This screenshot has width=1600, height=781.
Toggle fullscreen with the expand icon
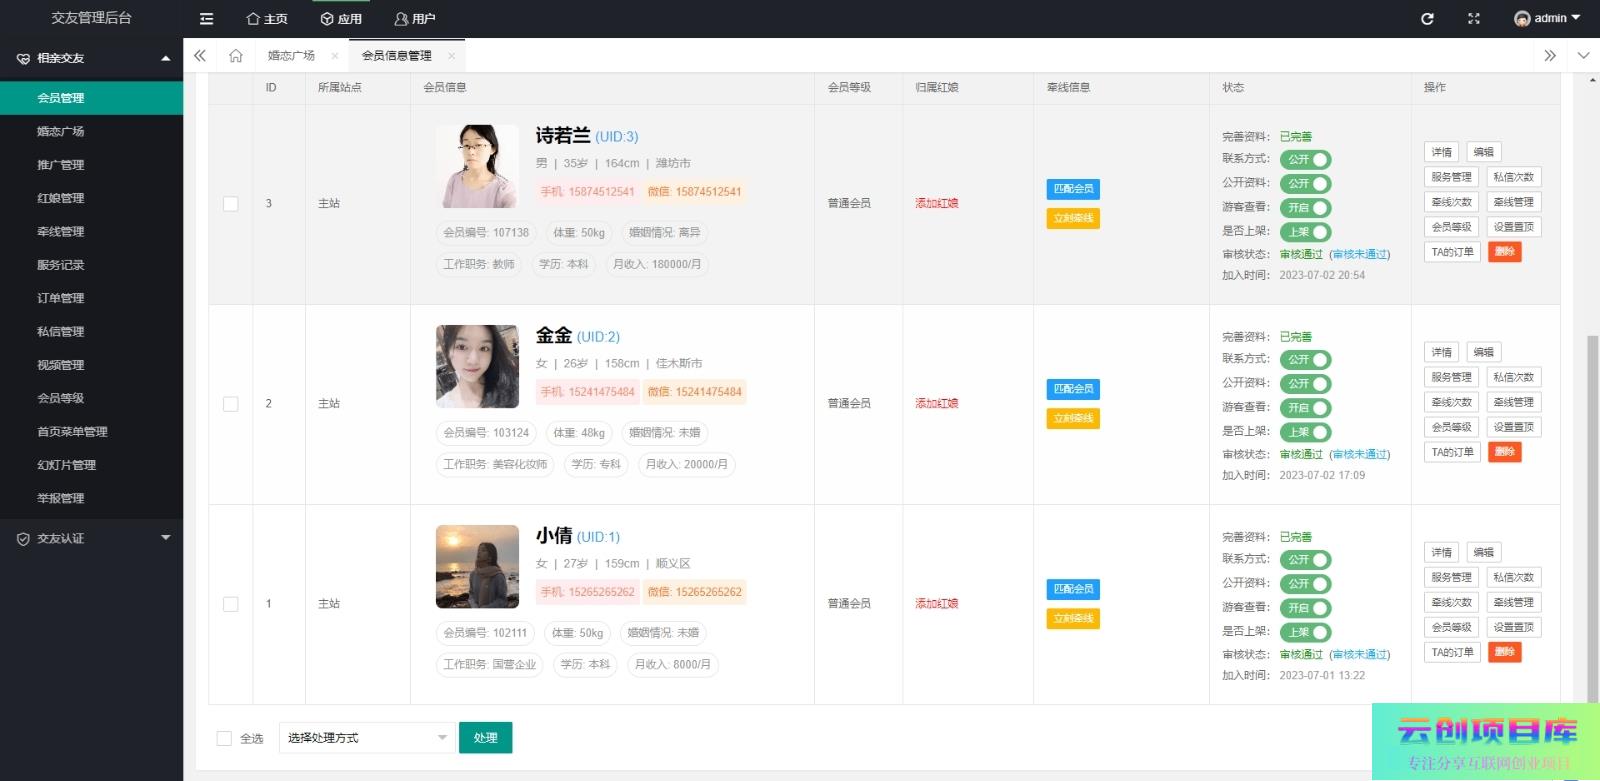tap(1473, 19)
